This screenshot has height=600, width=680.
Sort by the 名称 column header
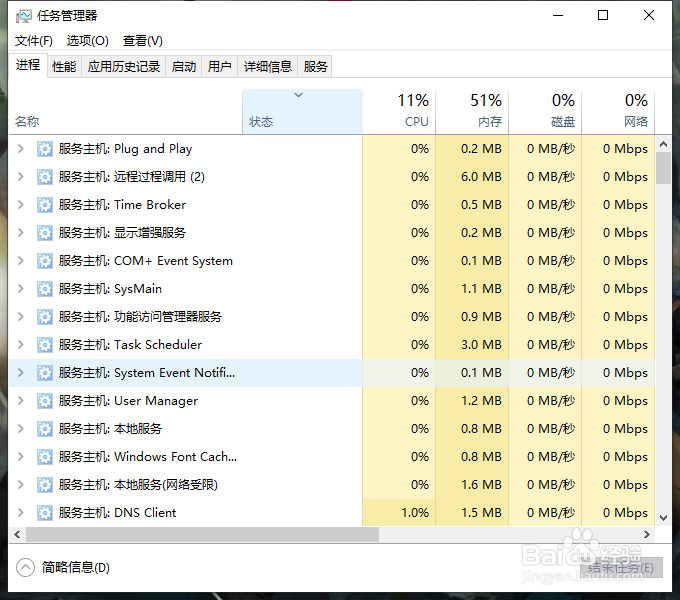pos(125,112)
